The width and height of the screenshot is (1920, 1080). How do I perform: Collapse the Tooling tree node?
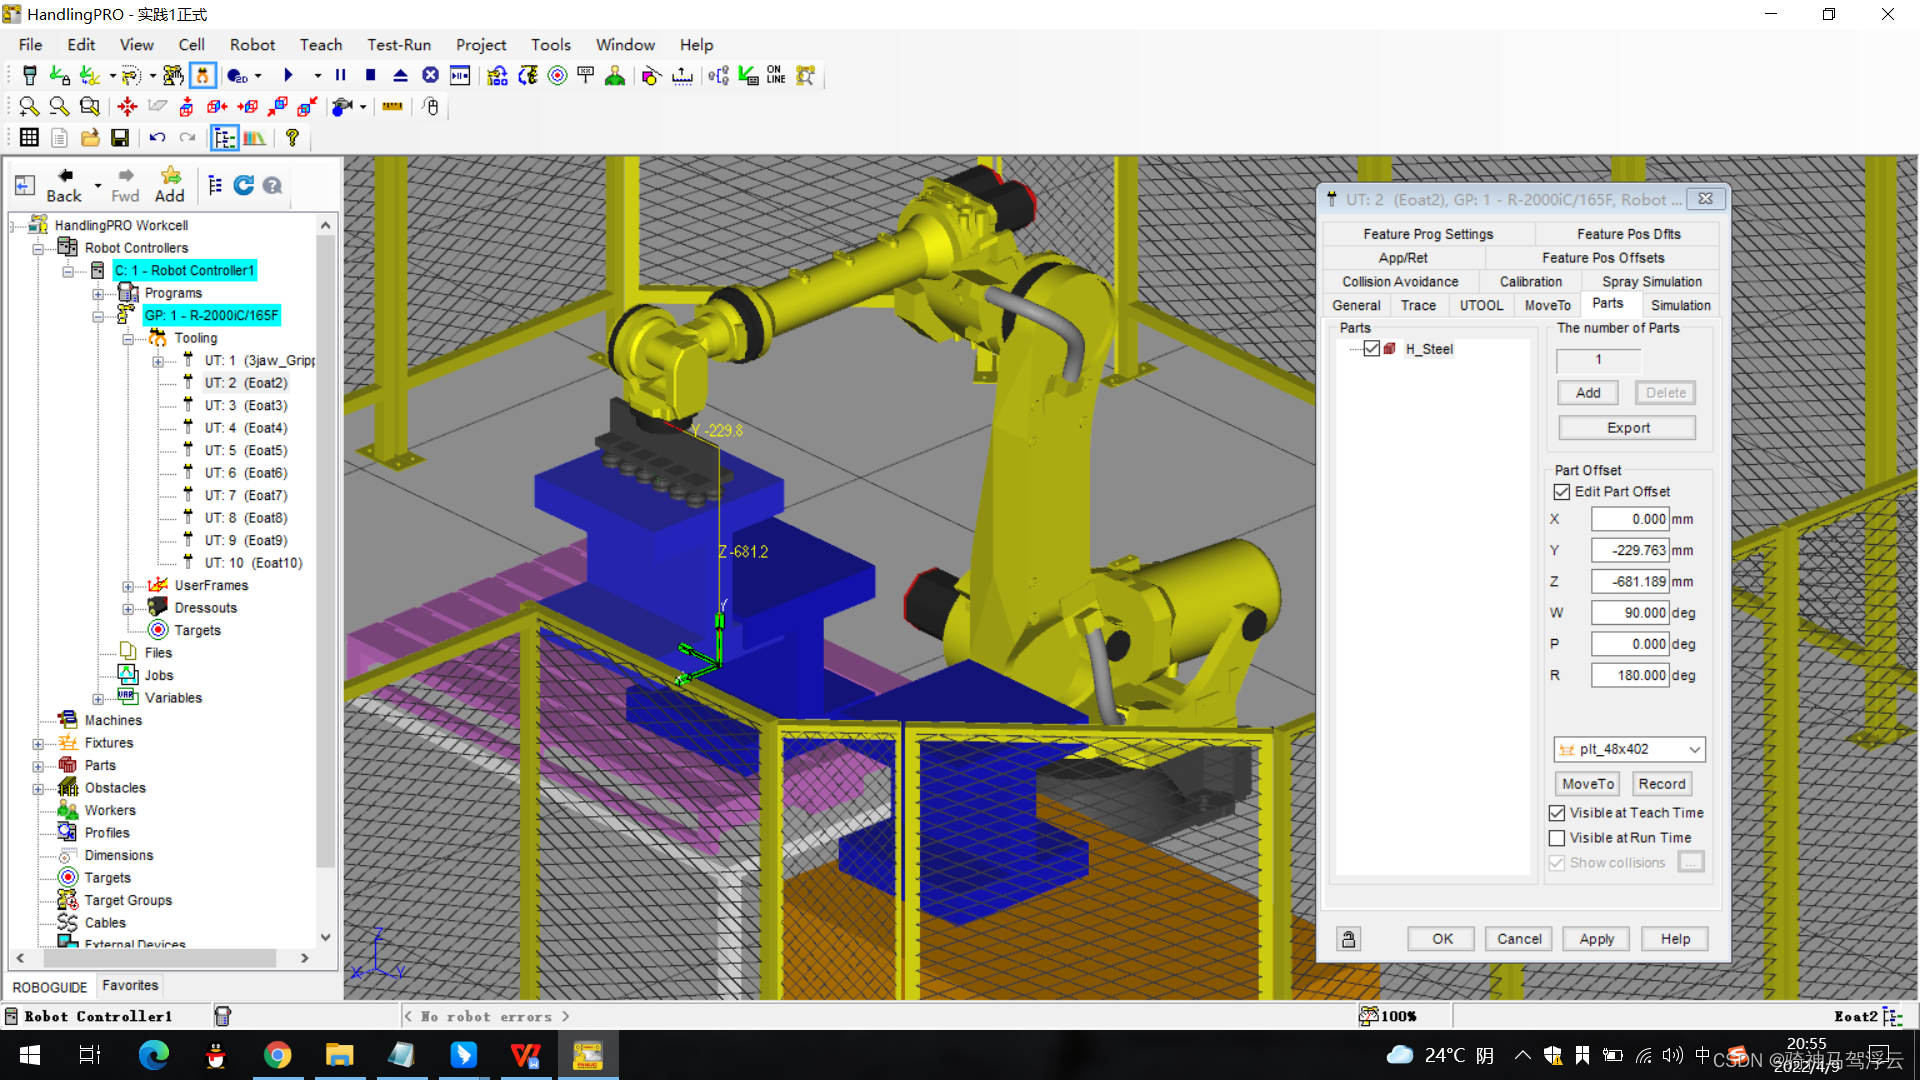point(128,339)
